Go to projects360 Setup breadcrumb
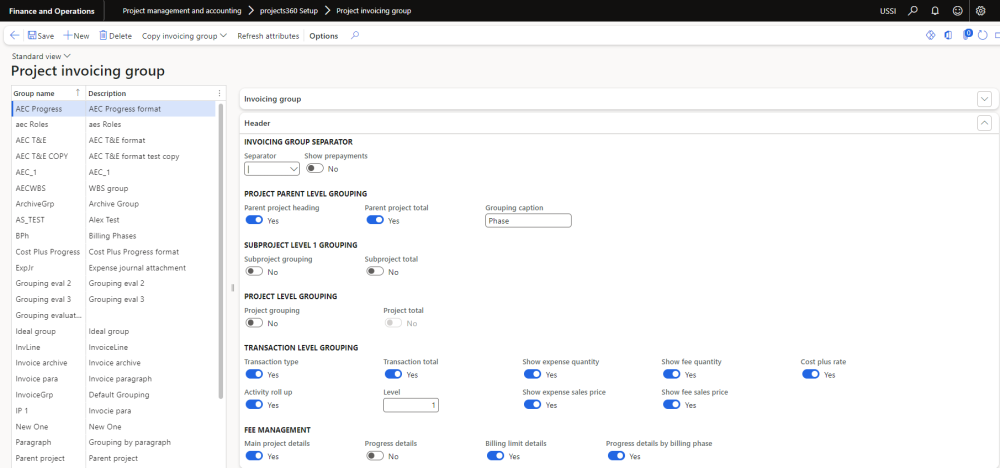Screen dimensions: 1000x468 pos(289,11)
